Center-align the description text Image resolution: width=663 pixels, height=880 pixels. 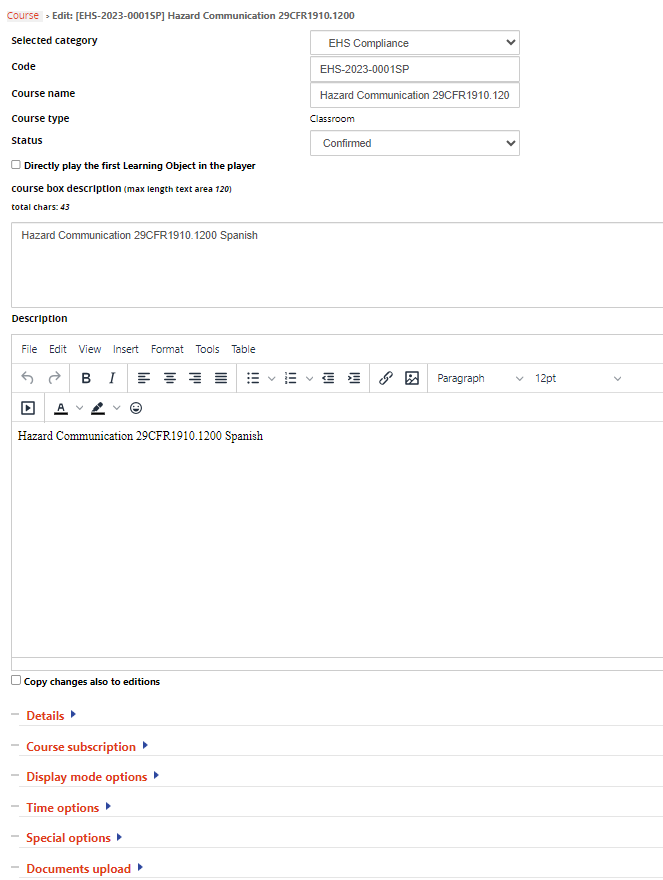pyautogui.click(x=170, y=378)
